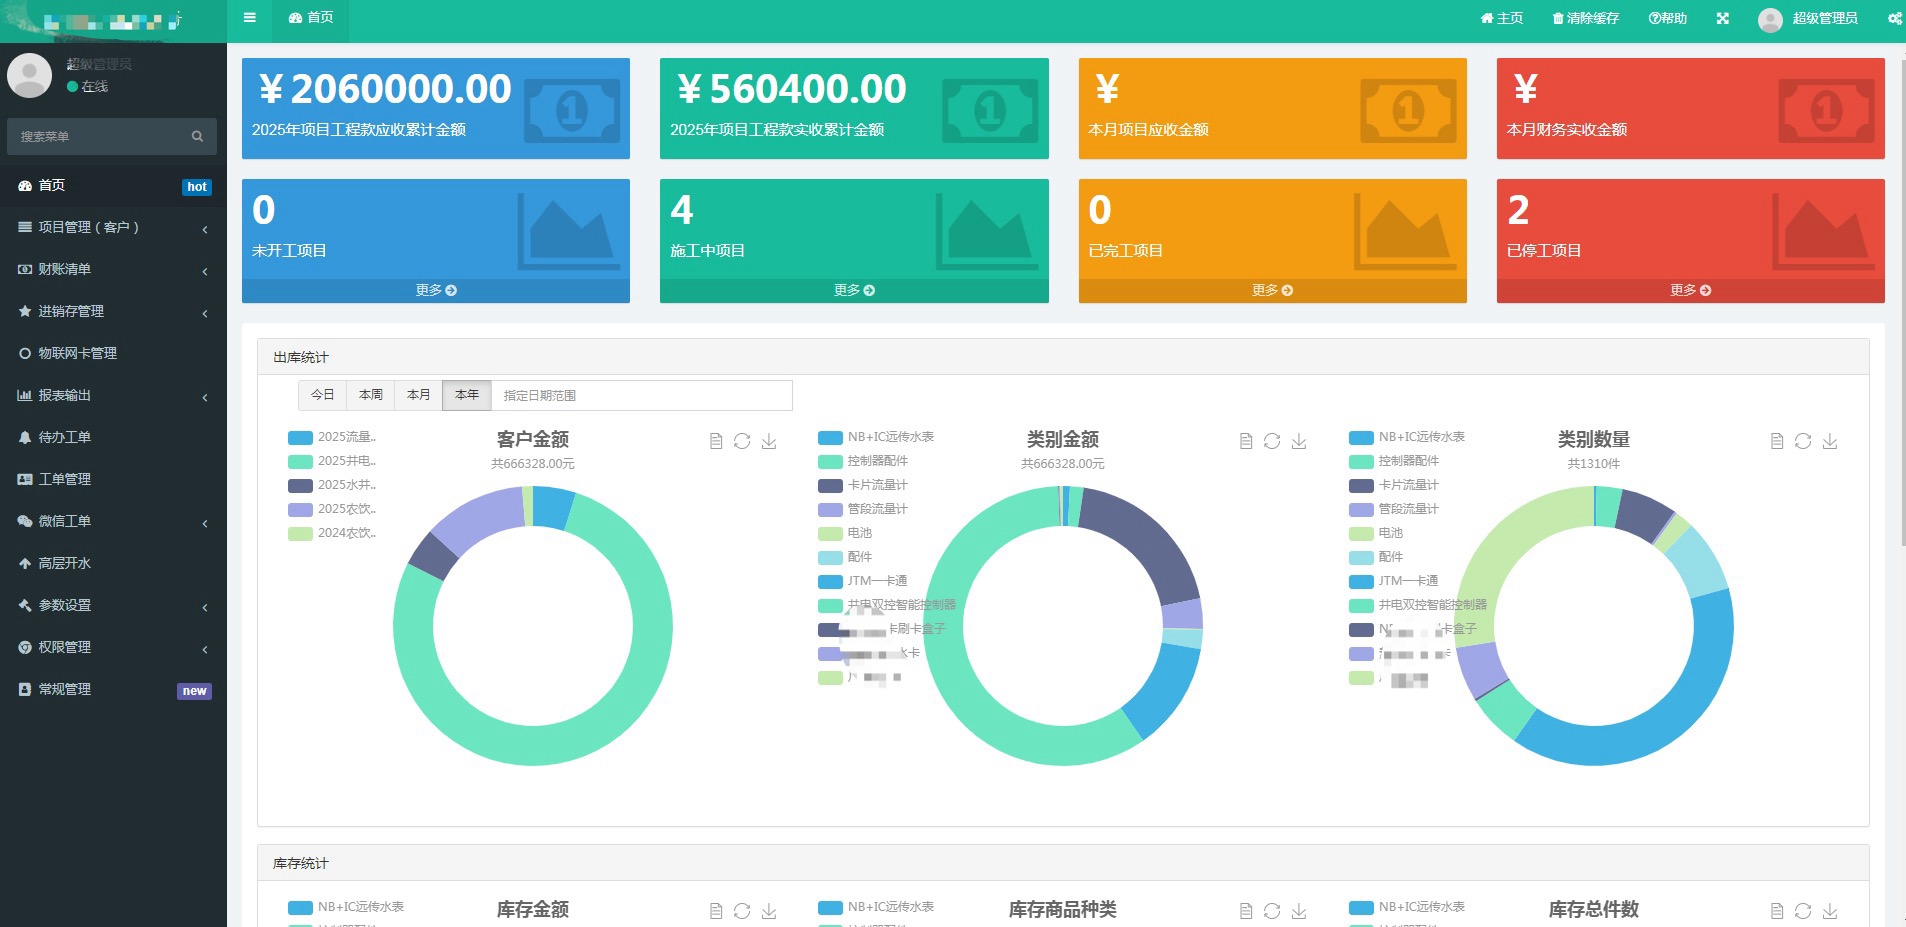Open the settings gears icon at top right
This screenshot has width=1906, height=927.
click(1895, 18)
